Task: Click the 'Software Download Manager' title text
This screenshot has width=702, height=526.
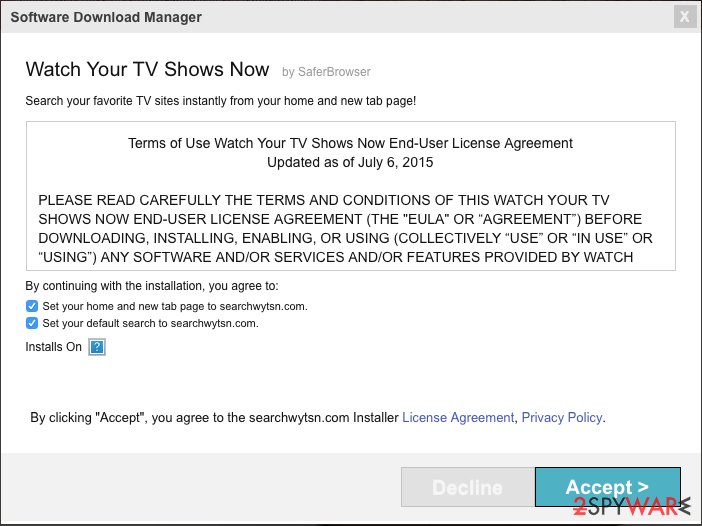Action: [x=106, y=17]
